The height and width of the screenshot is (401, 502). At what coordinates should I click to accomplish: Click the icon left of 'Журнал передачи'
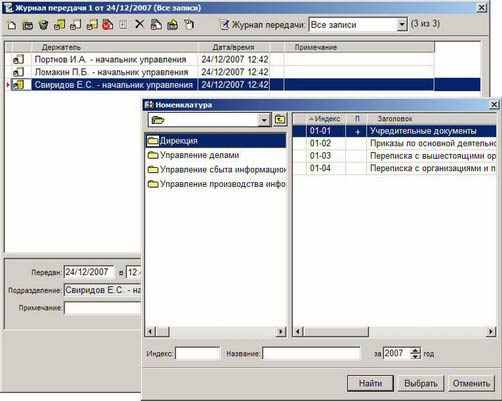(225, 24)
